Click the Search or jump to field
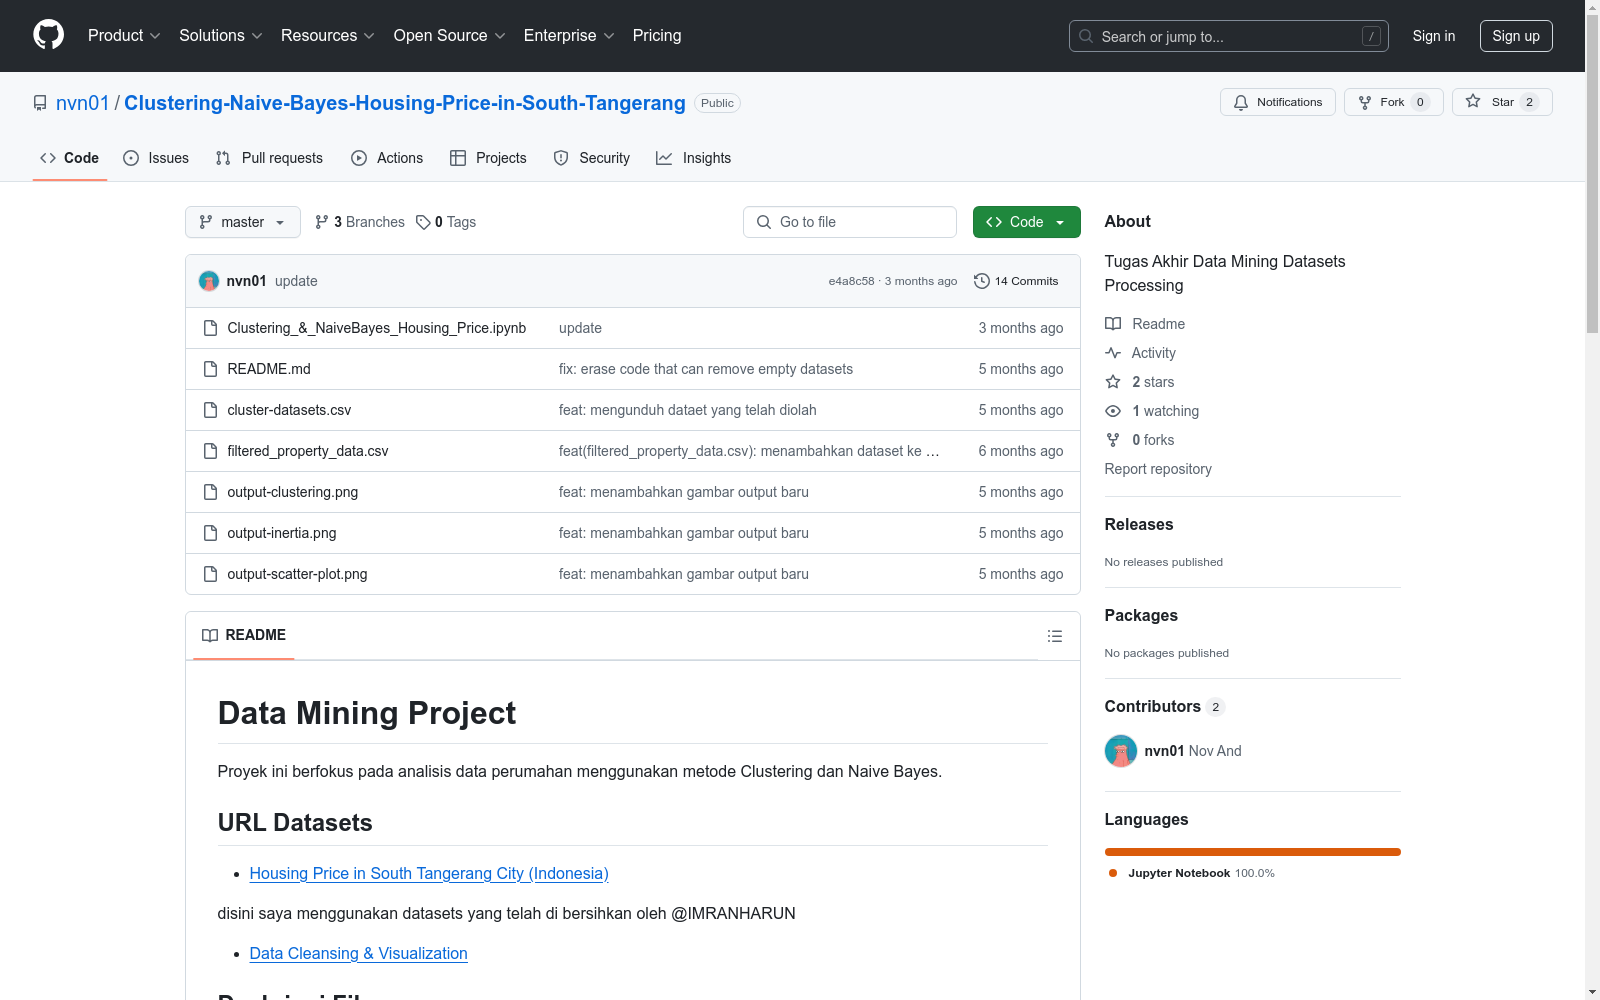 click(x=1229, y=36)
